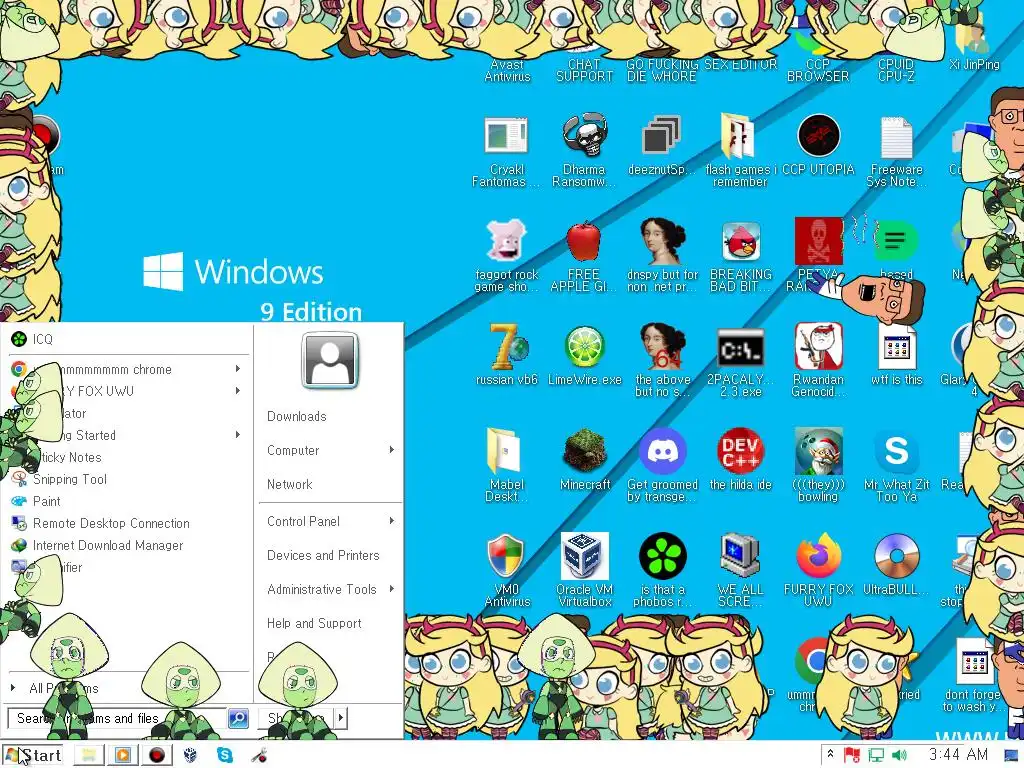Open the wtf is this file icon

tap(896, 347)
